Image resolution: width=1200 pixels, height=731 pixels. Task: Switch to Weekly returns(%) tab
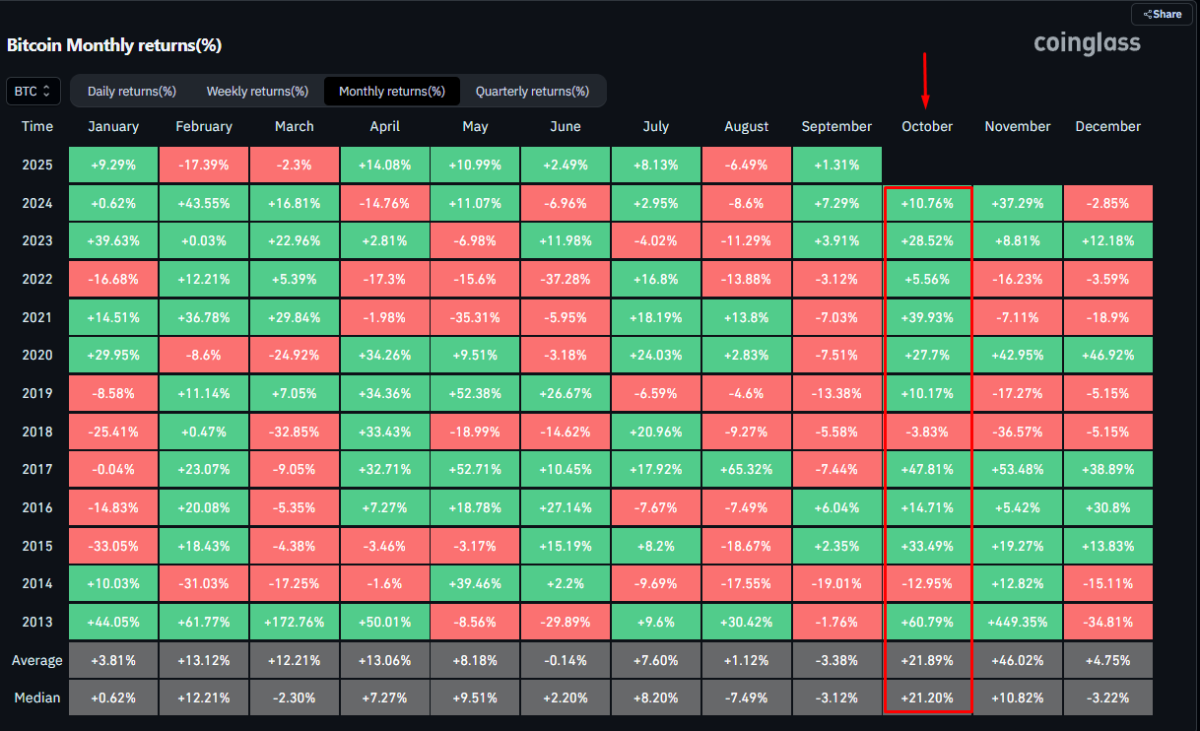[257, 91]
